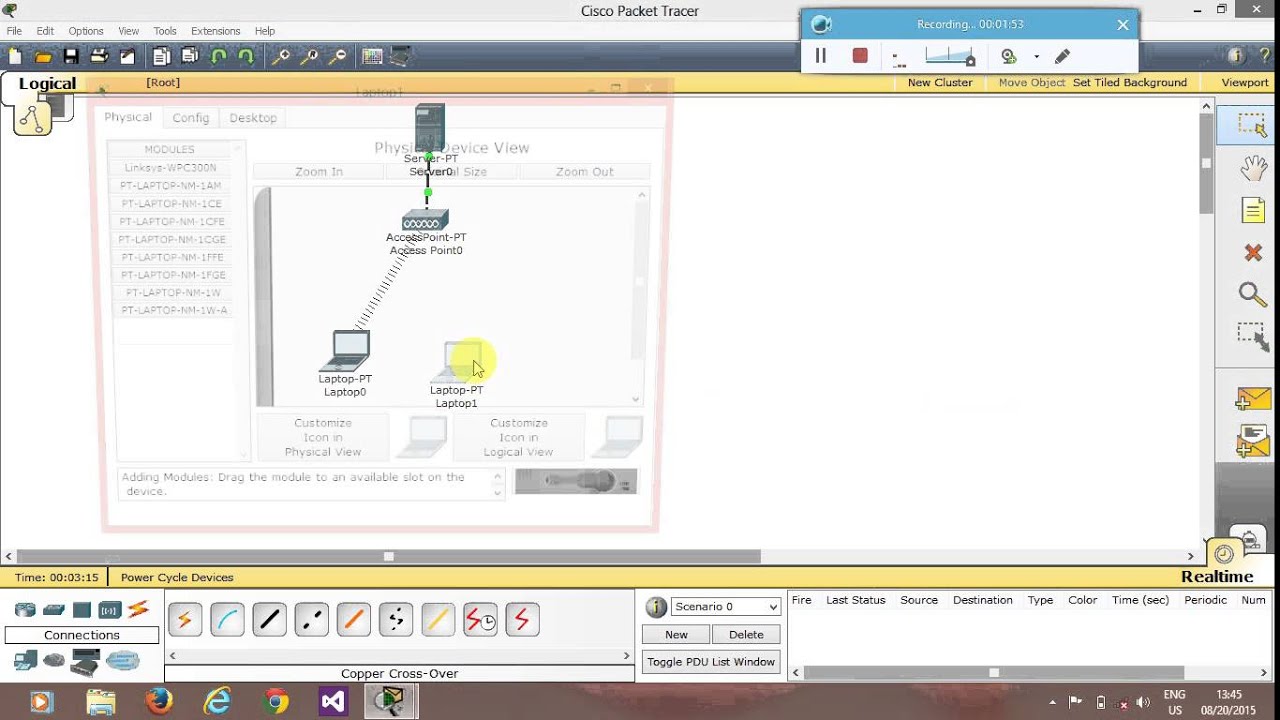Pick the Select tool in right sidebar
Image resolution: width=1280 pixels, height=720 pixels.
pyautogui.click(x=1252, y=124)
